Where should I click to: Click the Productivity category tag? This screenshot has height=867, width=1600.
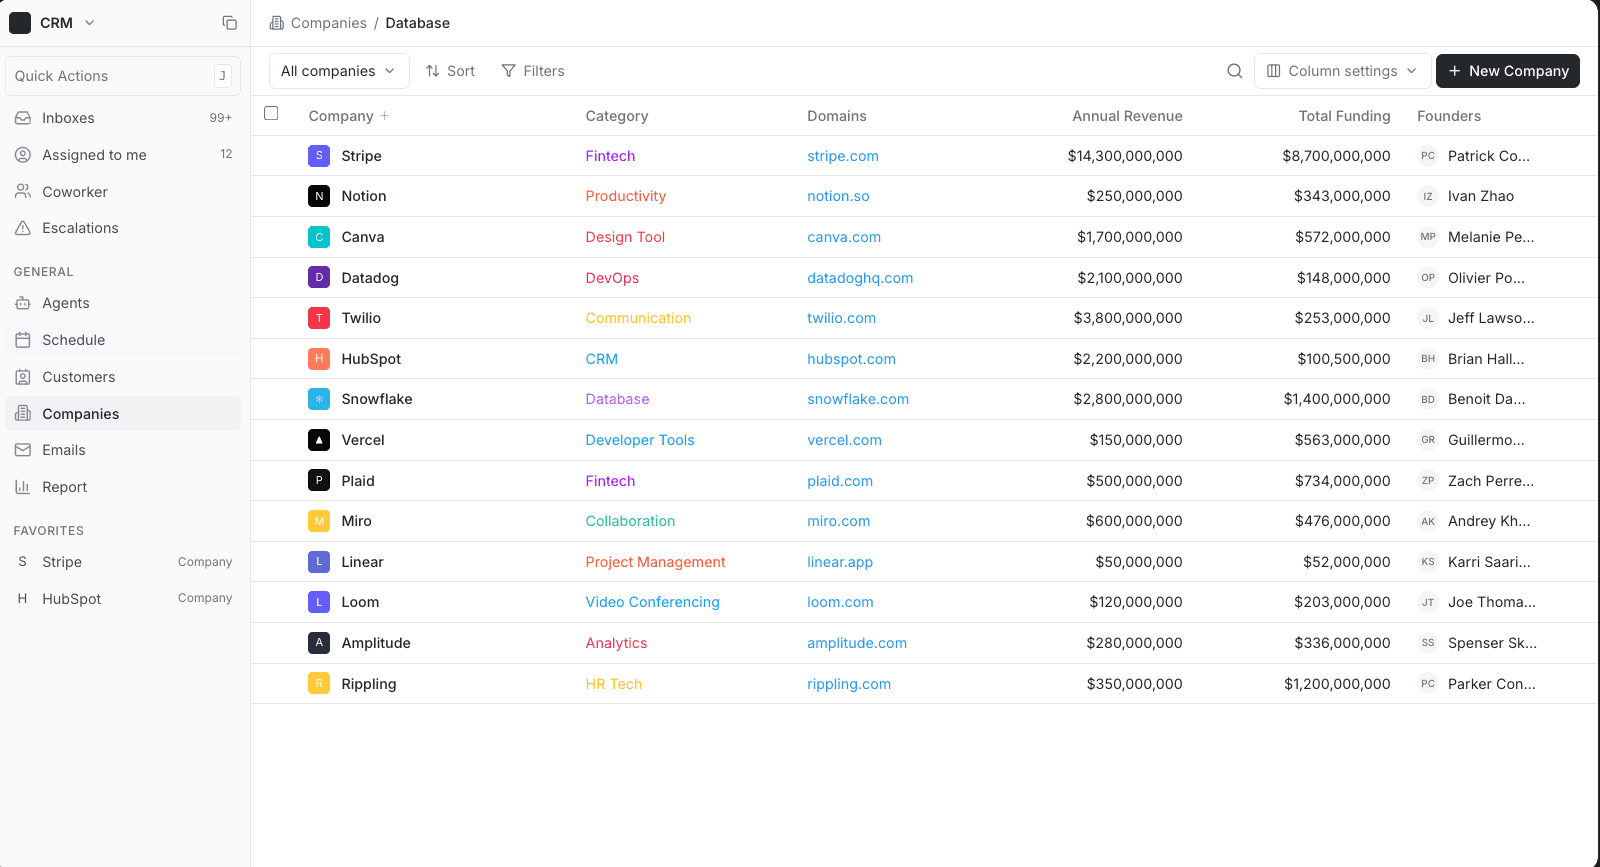(x=626, y=196)
